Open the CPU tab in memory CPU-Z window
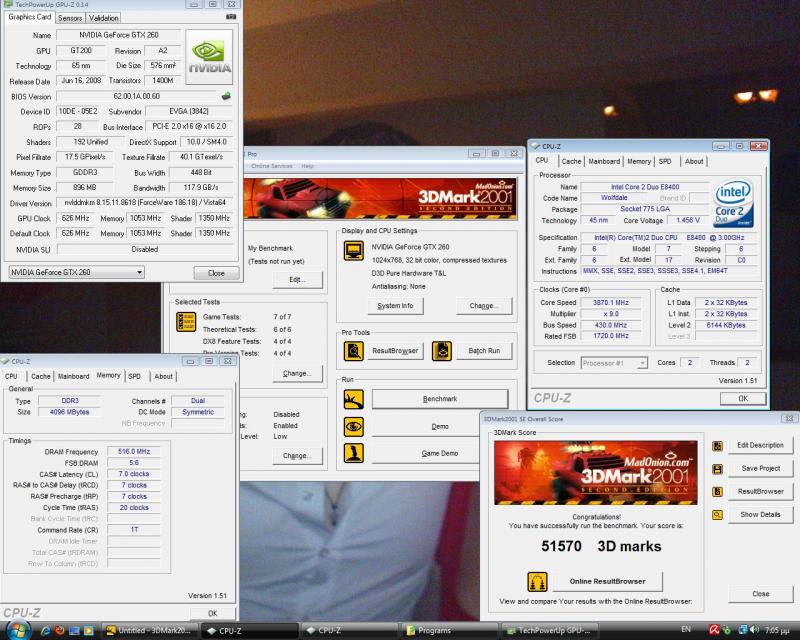 coord(11,376)
